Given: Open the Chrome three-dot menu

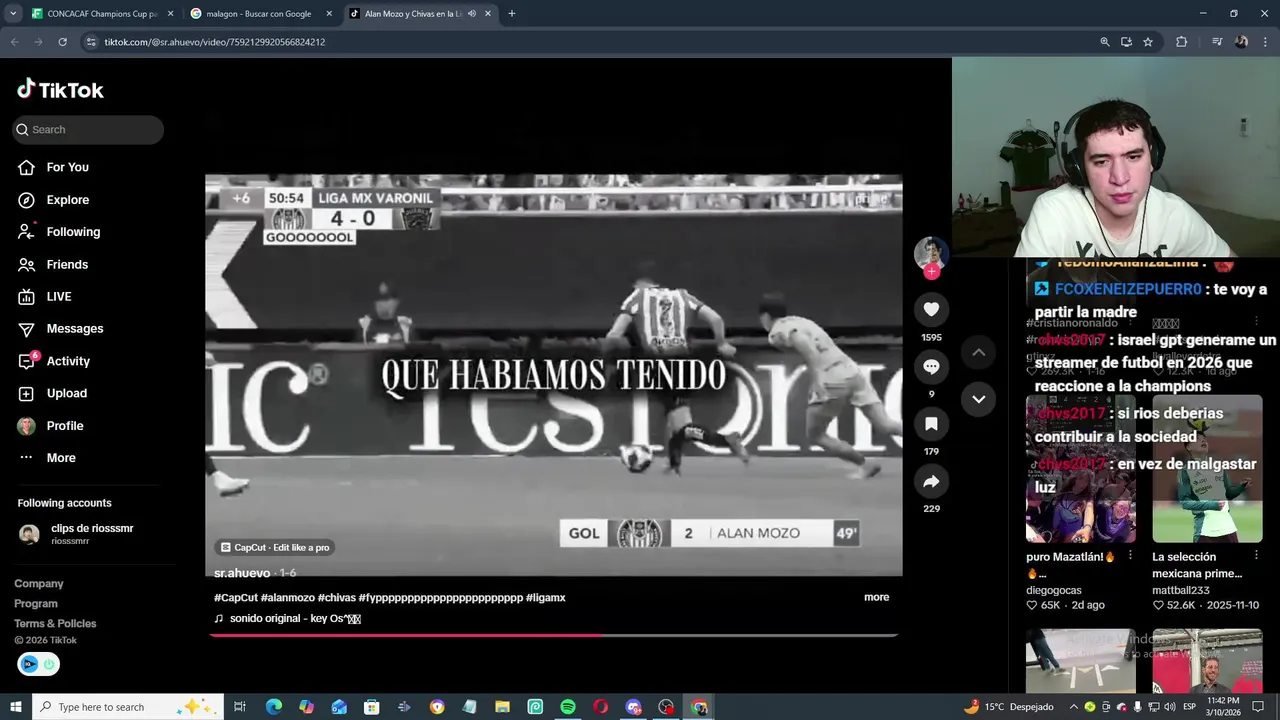Looking at the screenshot, I should click(1264, 42).
